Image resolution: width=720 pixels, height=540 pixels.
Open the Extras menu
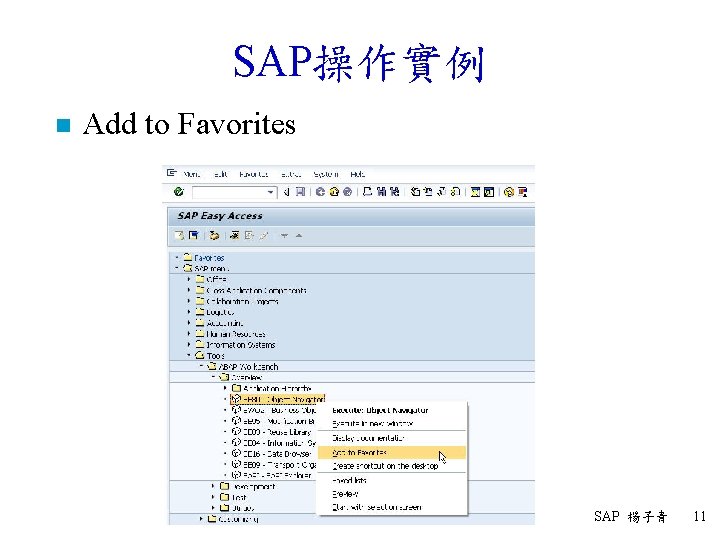coord(291,174)
